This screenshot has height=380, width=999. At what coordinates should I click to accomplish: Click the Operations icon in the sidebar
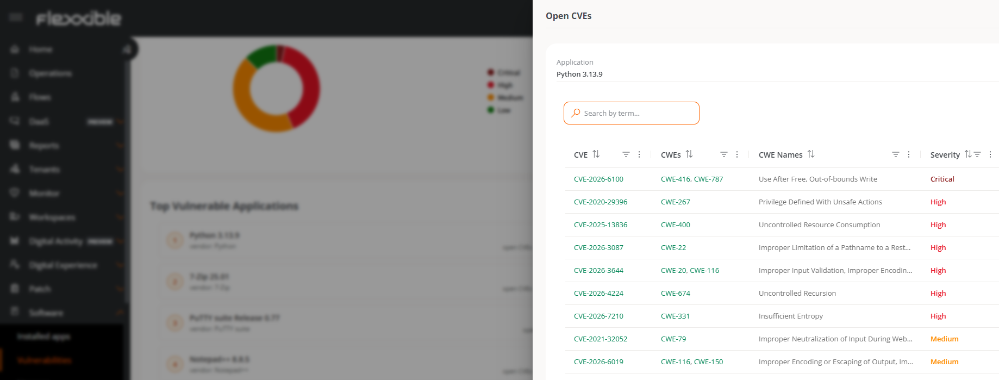click(x=15, y=73)
